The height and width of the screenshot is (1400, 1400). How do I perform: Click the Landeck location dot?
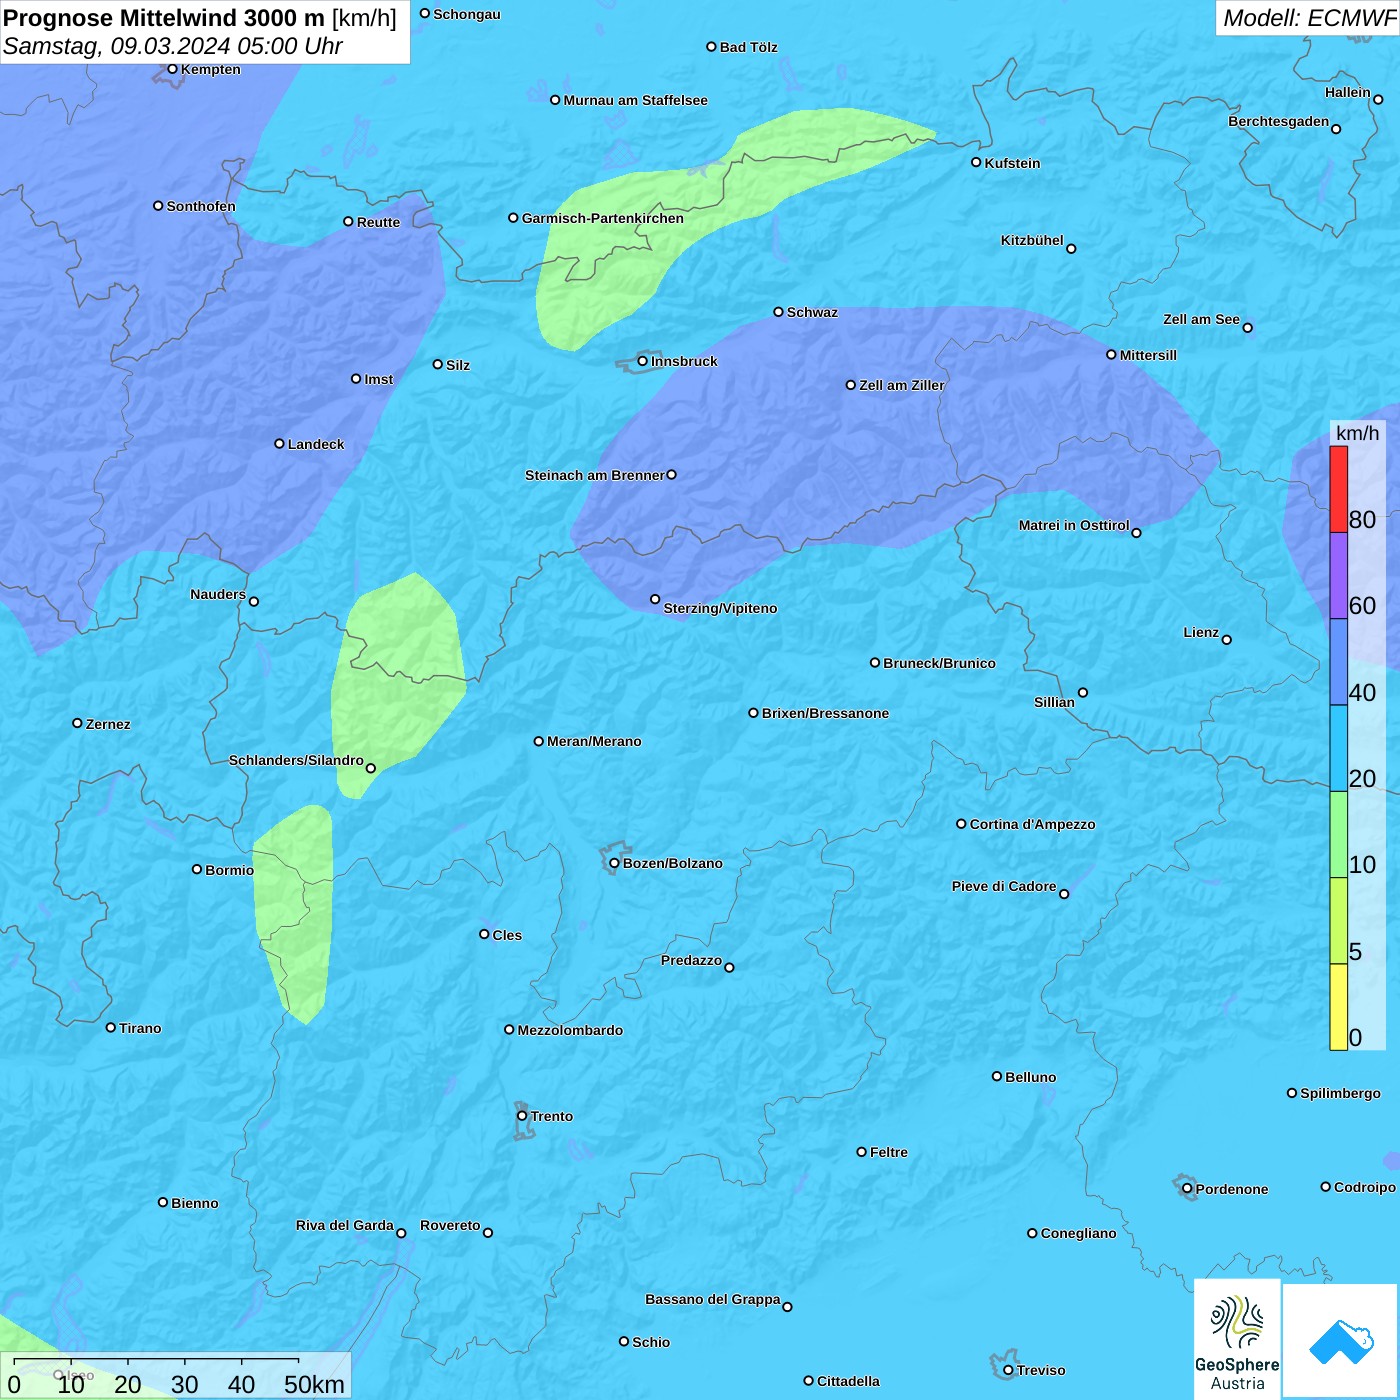pyautogui.click(x=279, y=444)
